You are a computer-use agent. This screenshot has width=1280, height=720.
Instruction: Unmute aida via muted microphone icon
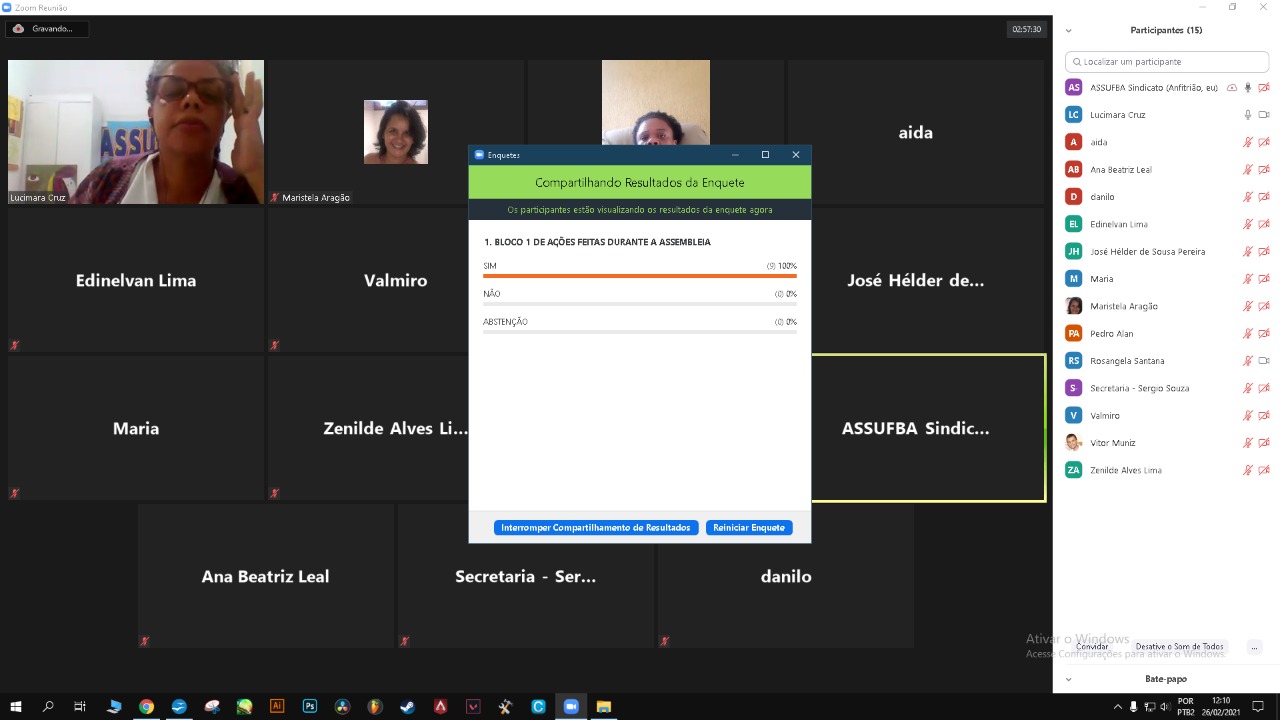coord(1247,142)
